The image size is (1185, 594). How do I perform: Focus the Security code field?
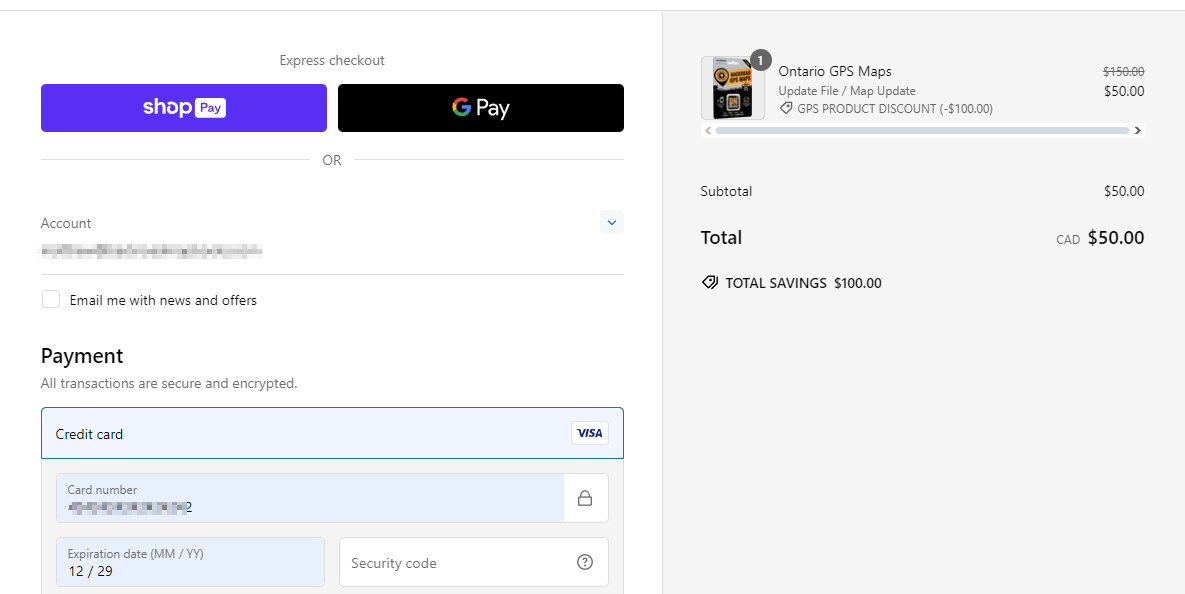pyautogui.click(x=474, y=562)
